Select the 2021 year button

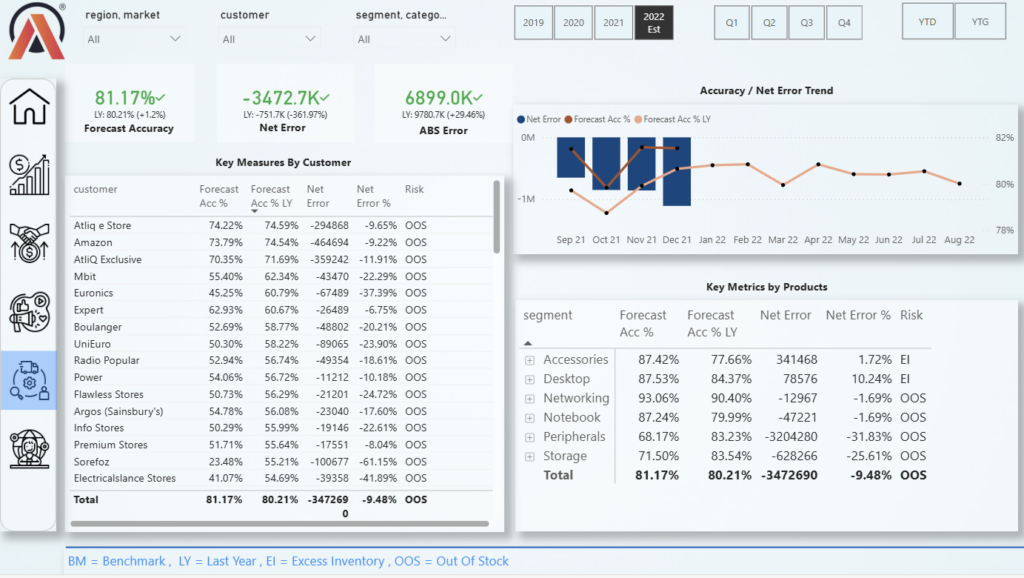(x=613, y=23)
